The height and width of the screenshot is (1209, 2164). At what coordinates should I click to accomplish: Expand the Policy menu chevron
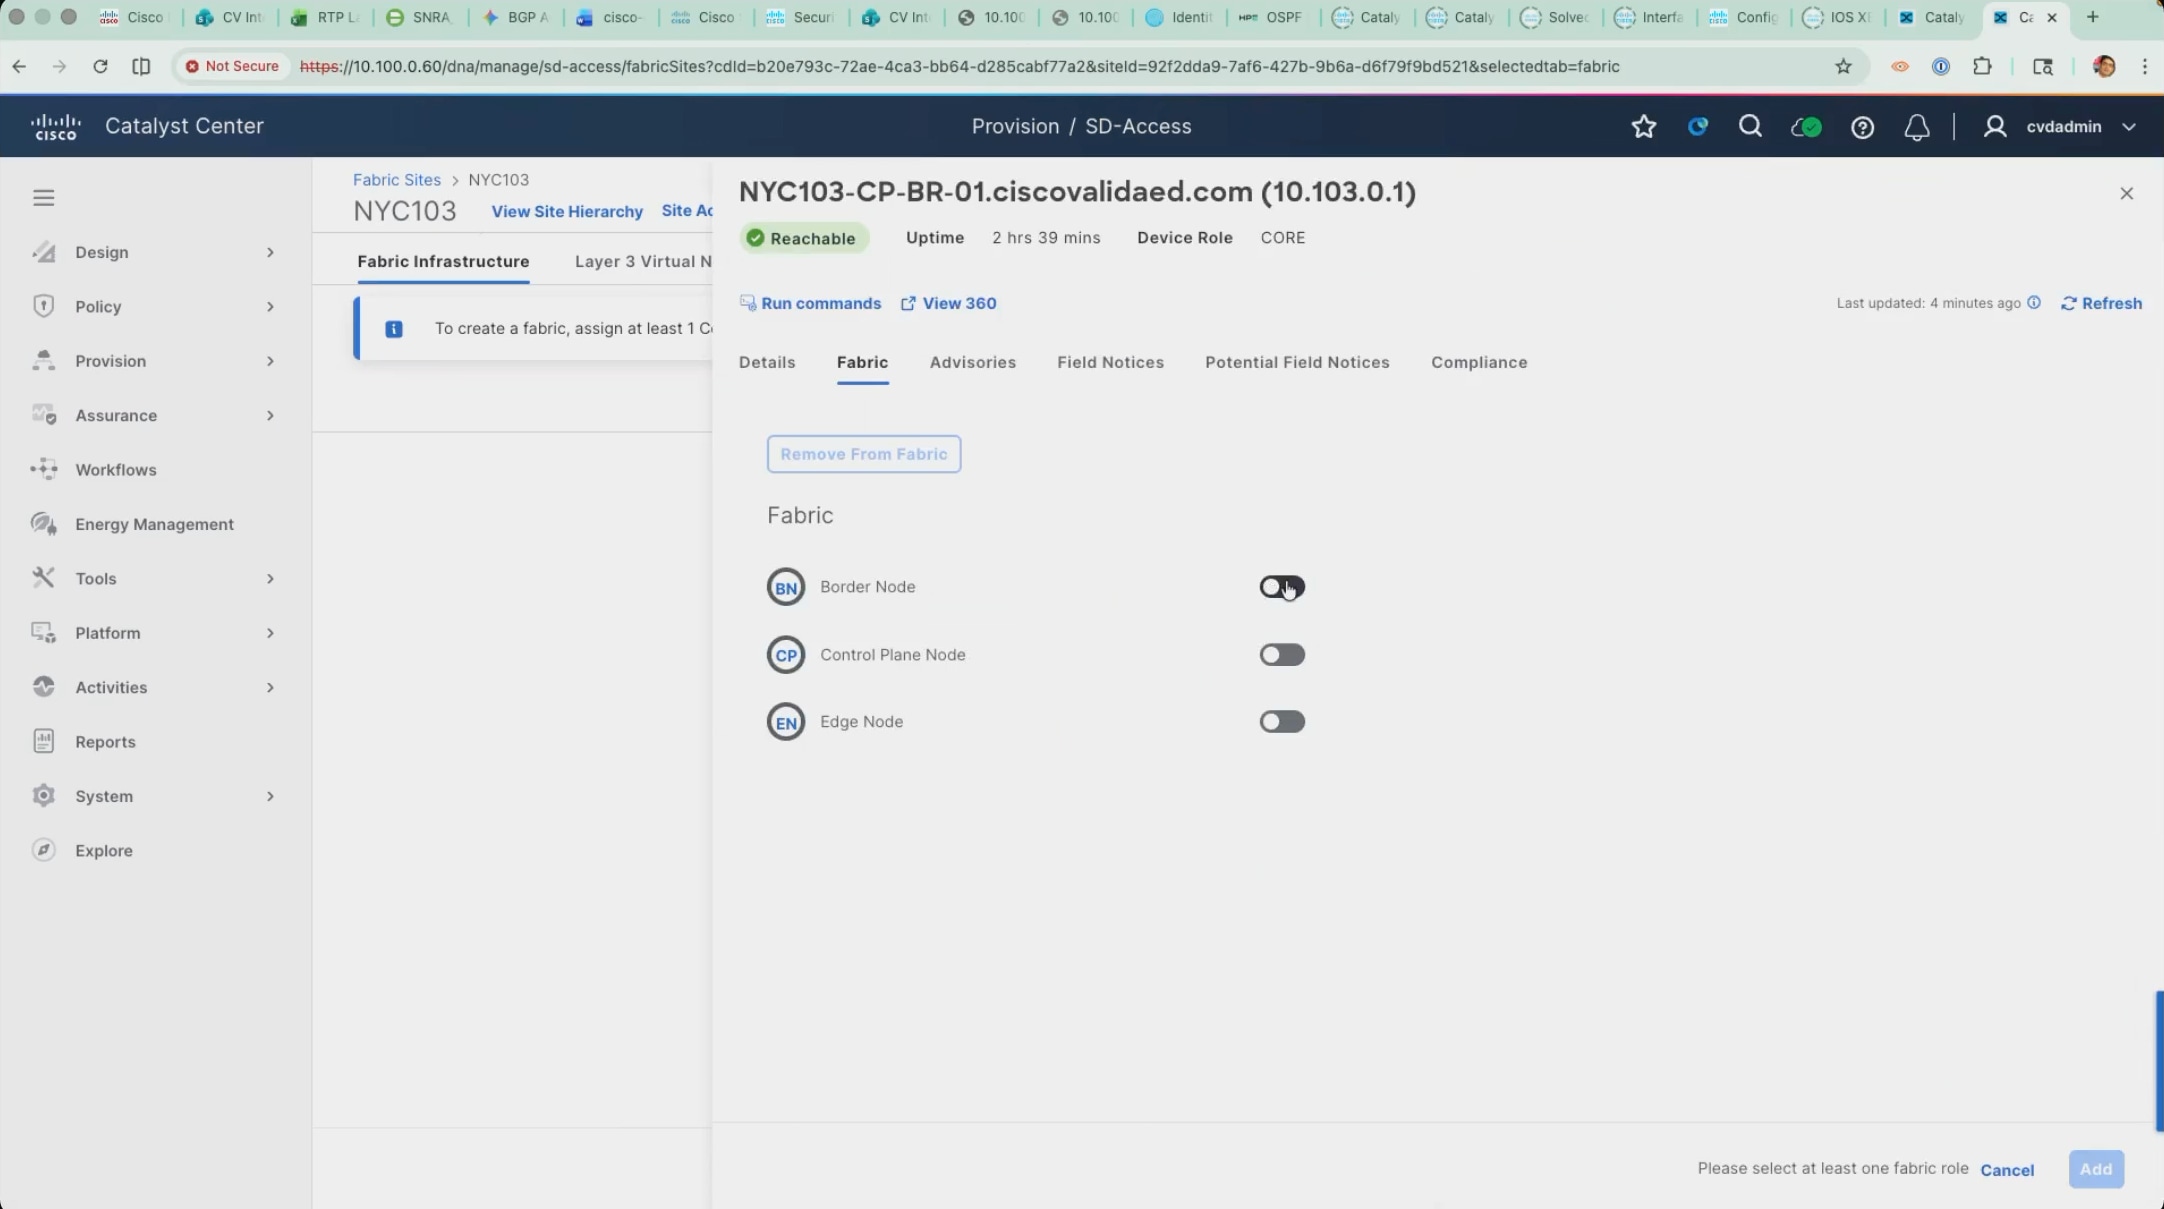pyautogui.click(x=270, y=307)
